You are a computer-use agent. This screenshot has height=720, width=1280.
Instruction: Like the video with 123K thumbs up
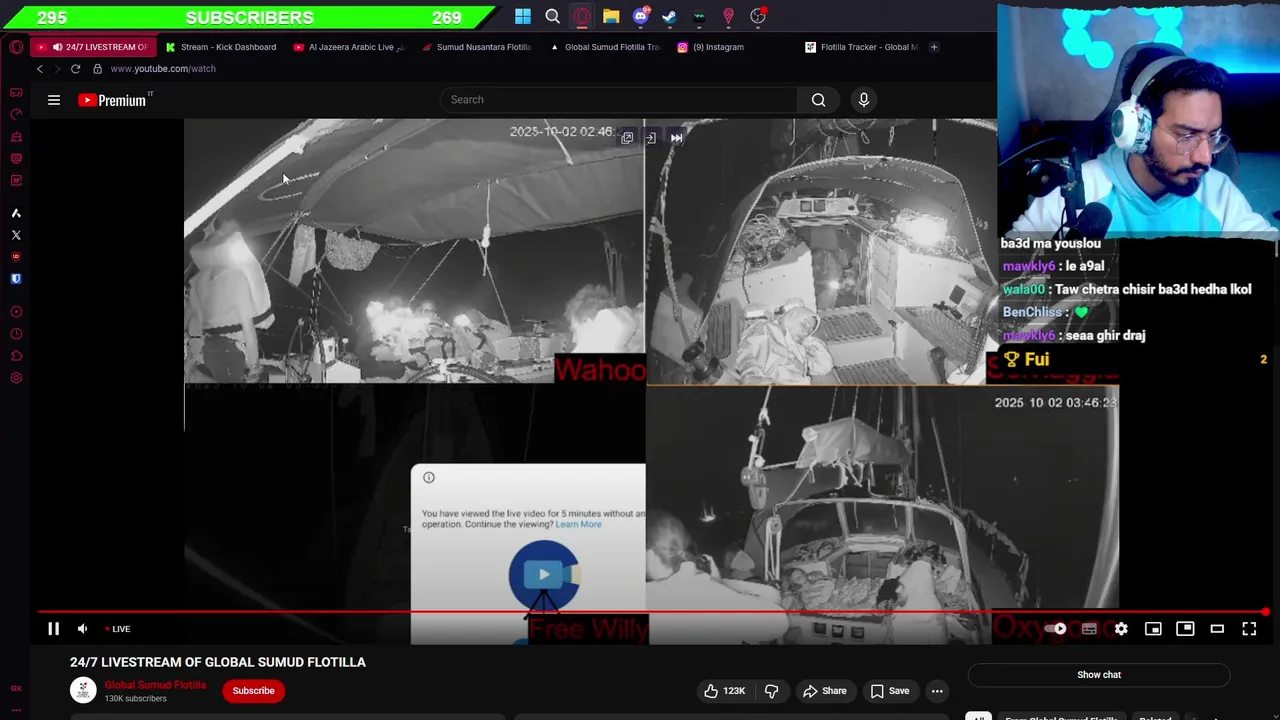coord(724,691)
